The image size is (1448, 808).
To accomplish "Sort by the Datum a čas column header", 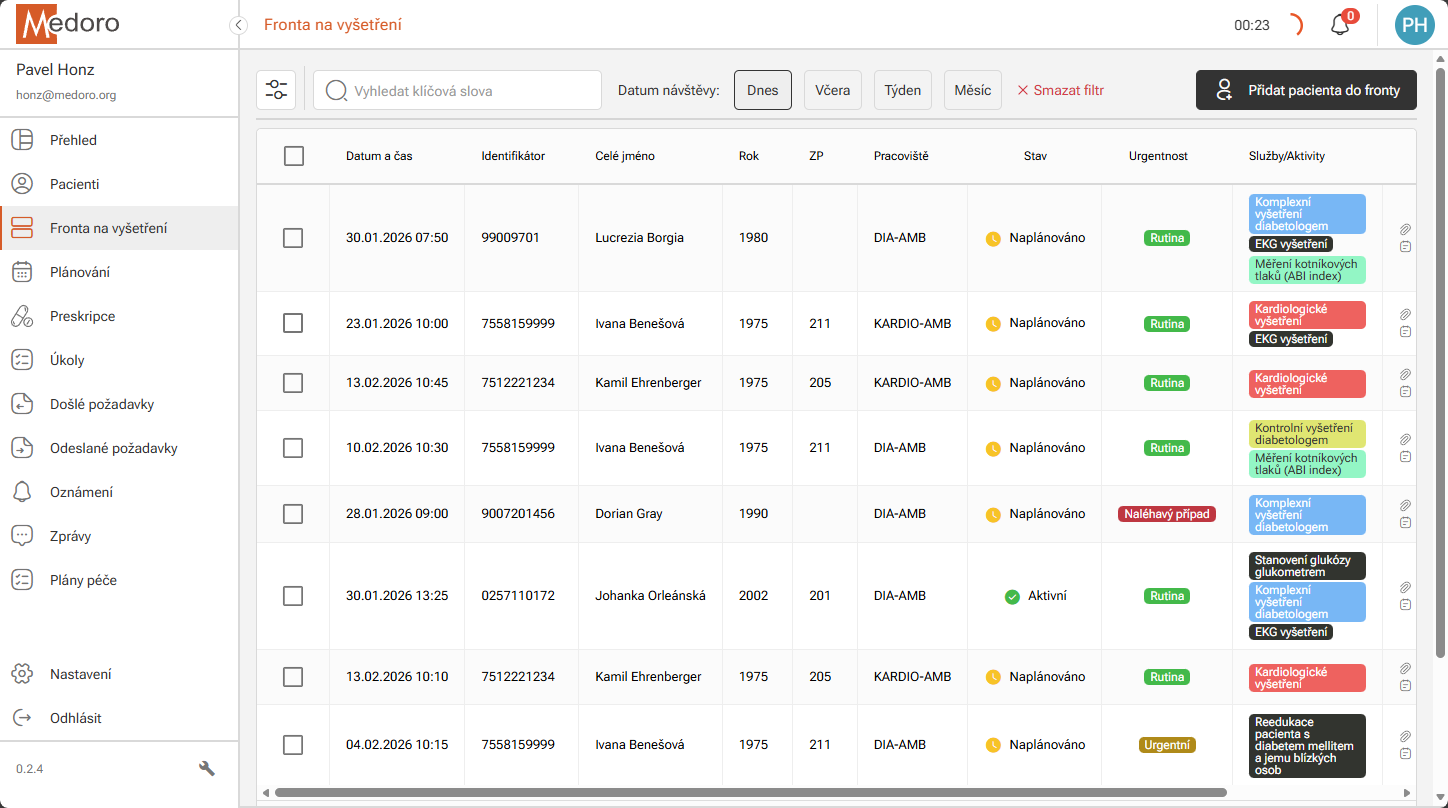I will [379, 156].
